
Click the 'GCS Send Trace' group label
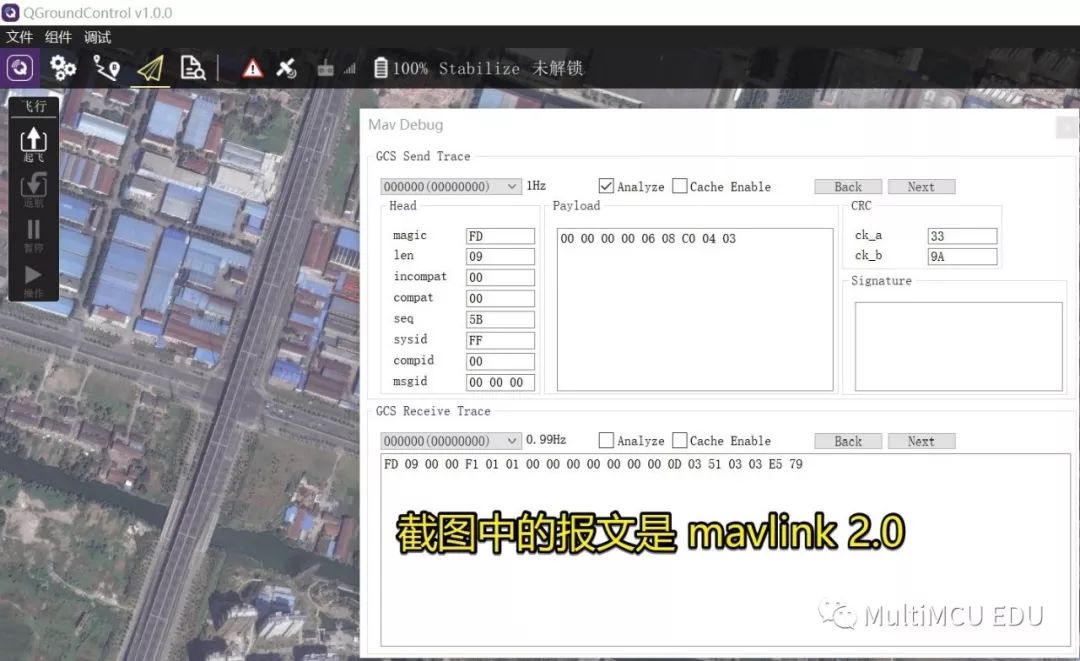coord(423,156)
